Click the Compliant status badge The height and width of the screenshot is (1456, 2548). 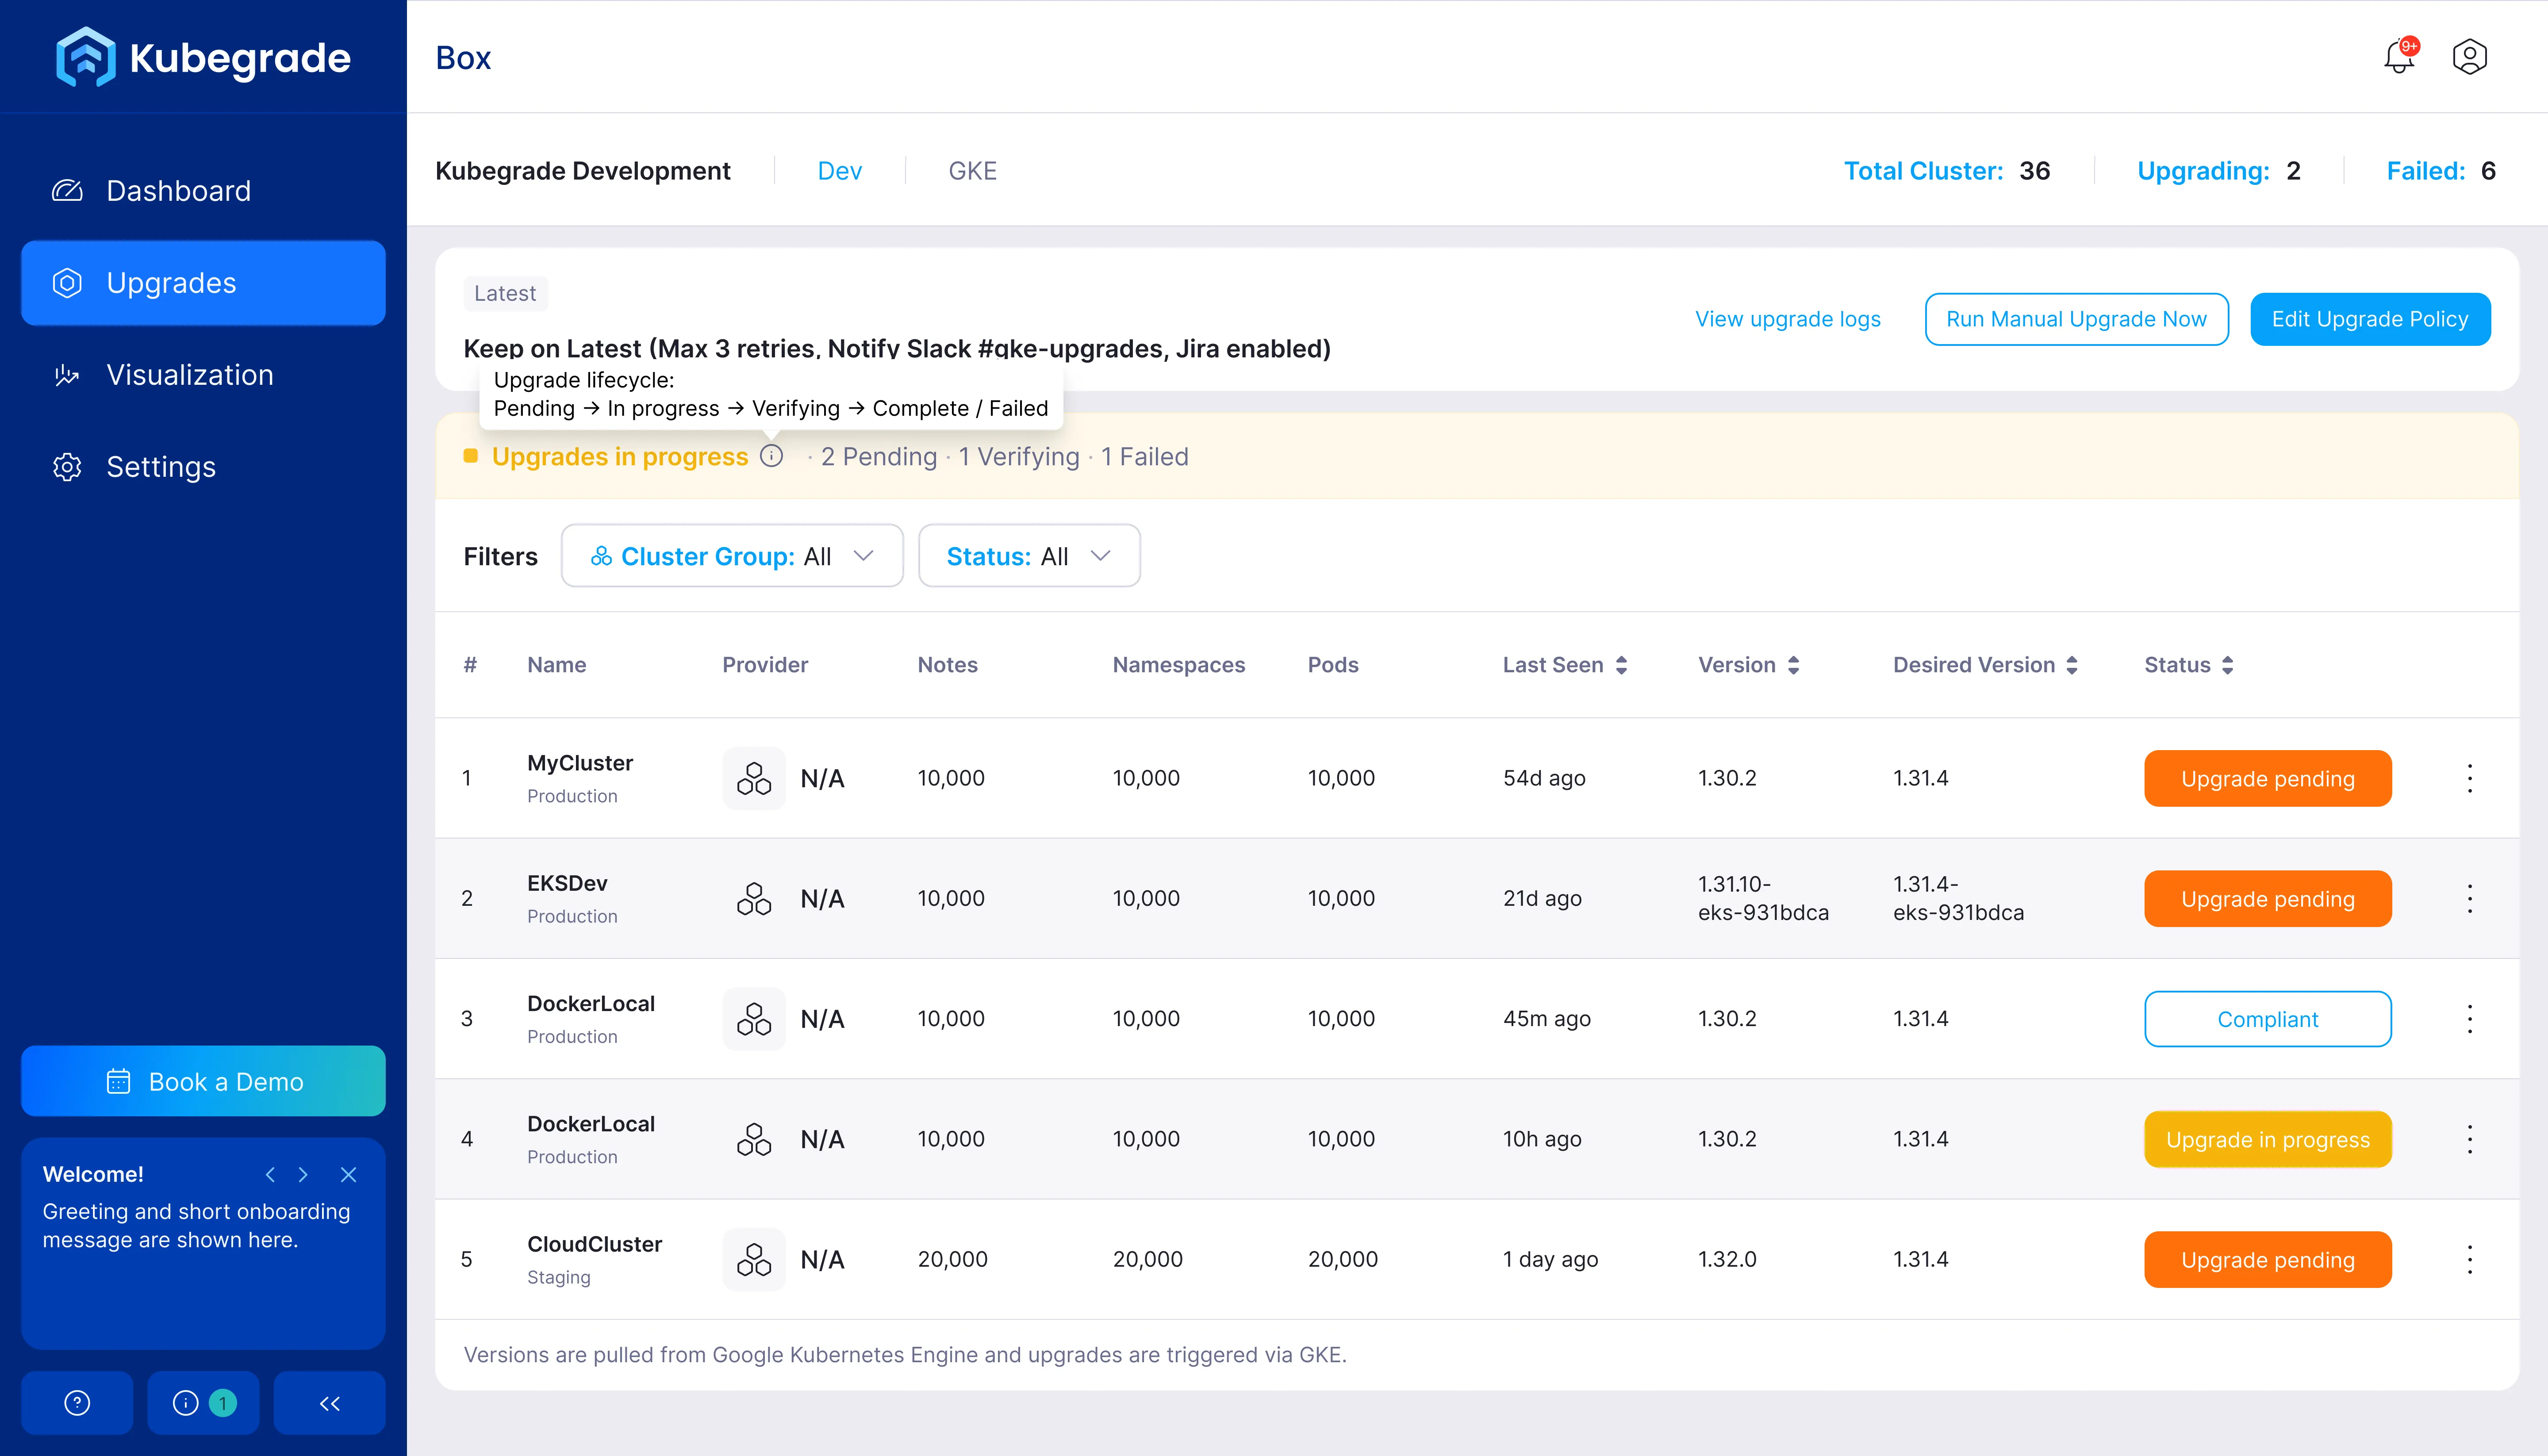pos(2267,1019)
